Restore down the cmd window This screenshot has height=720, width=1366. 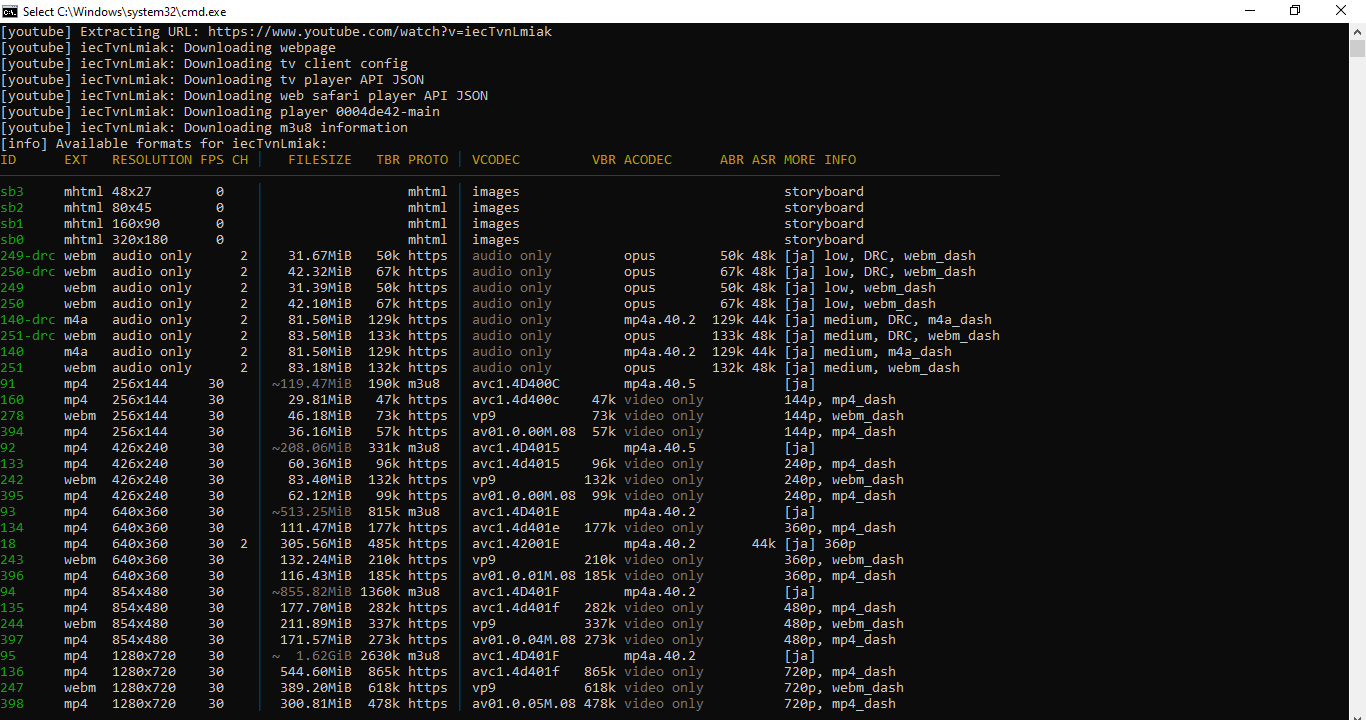tap(1295, 11)
